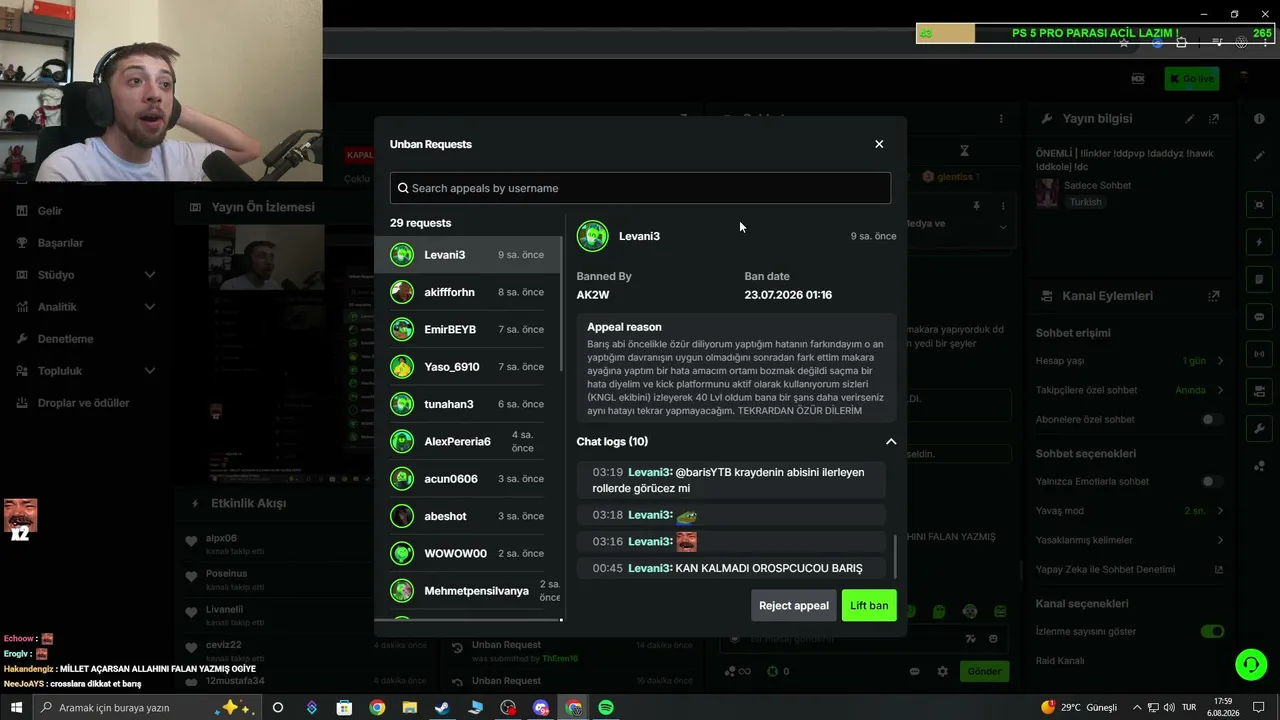1280x720 pixels.
Task: Click Levani3's avatar in the appeal details
Action: click(593, 236)
